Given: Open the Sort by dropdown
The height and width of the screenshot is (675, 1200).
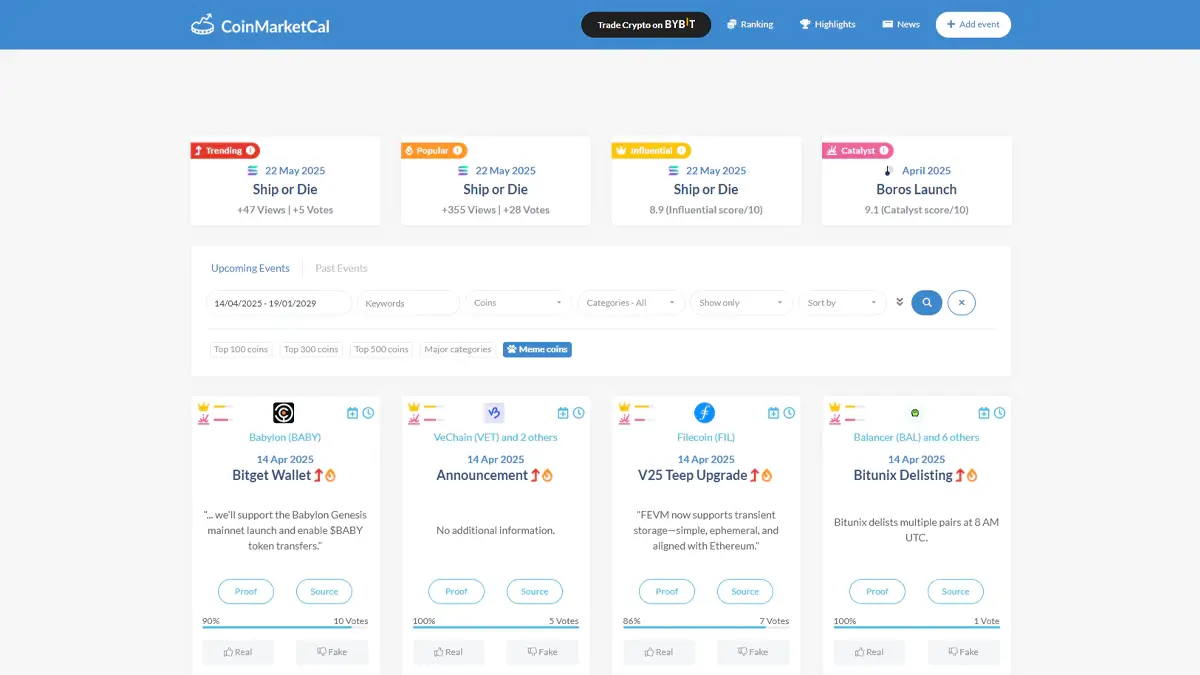Looking at the screenshot, I should [843, 303].
